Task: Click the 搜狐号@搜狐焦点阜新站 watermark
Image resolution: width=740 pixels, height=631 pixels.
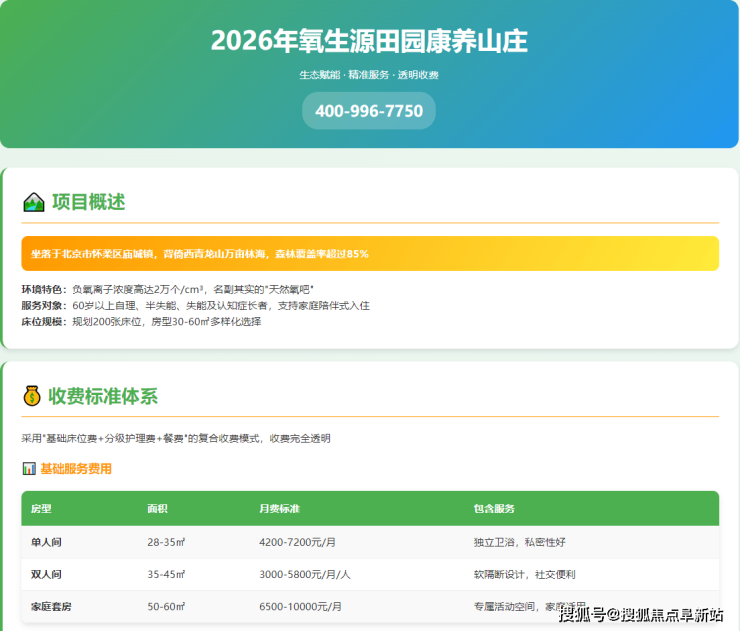Action: [x=641, y=614]
